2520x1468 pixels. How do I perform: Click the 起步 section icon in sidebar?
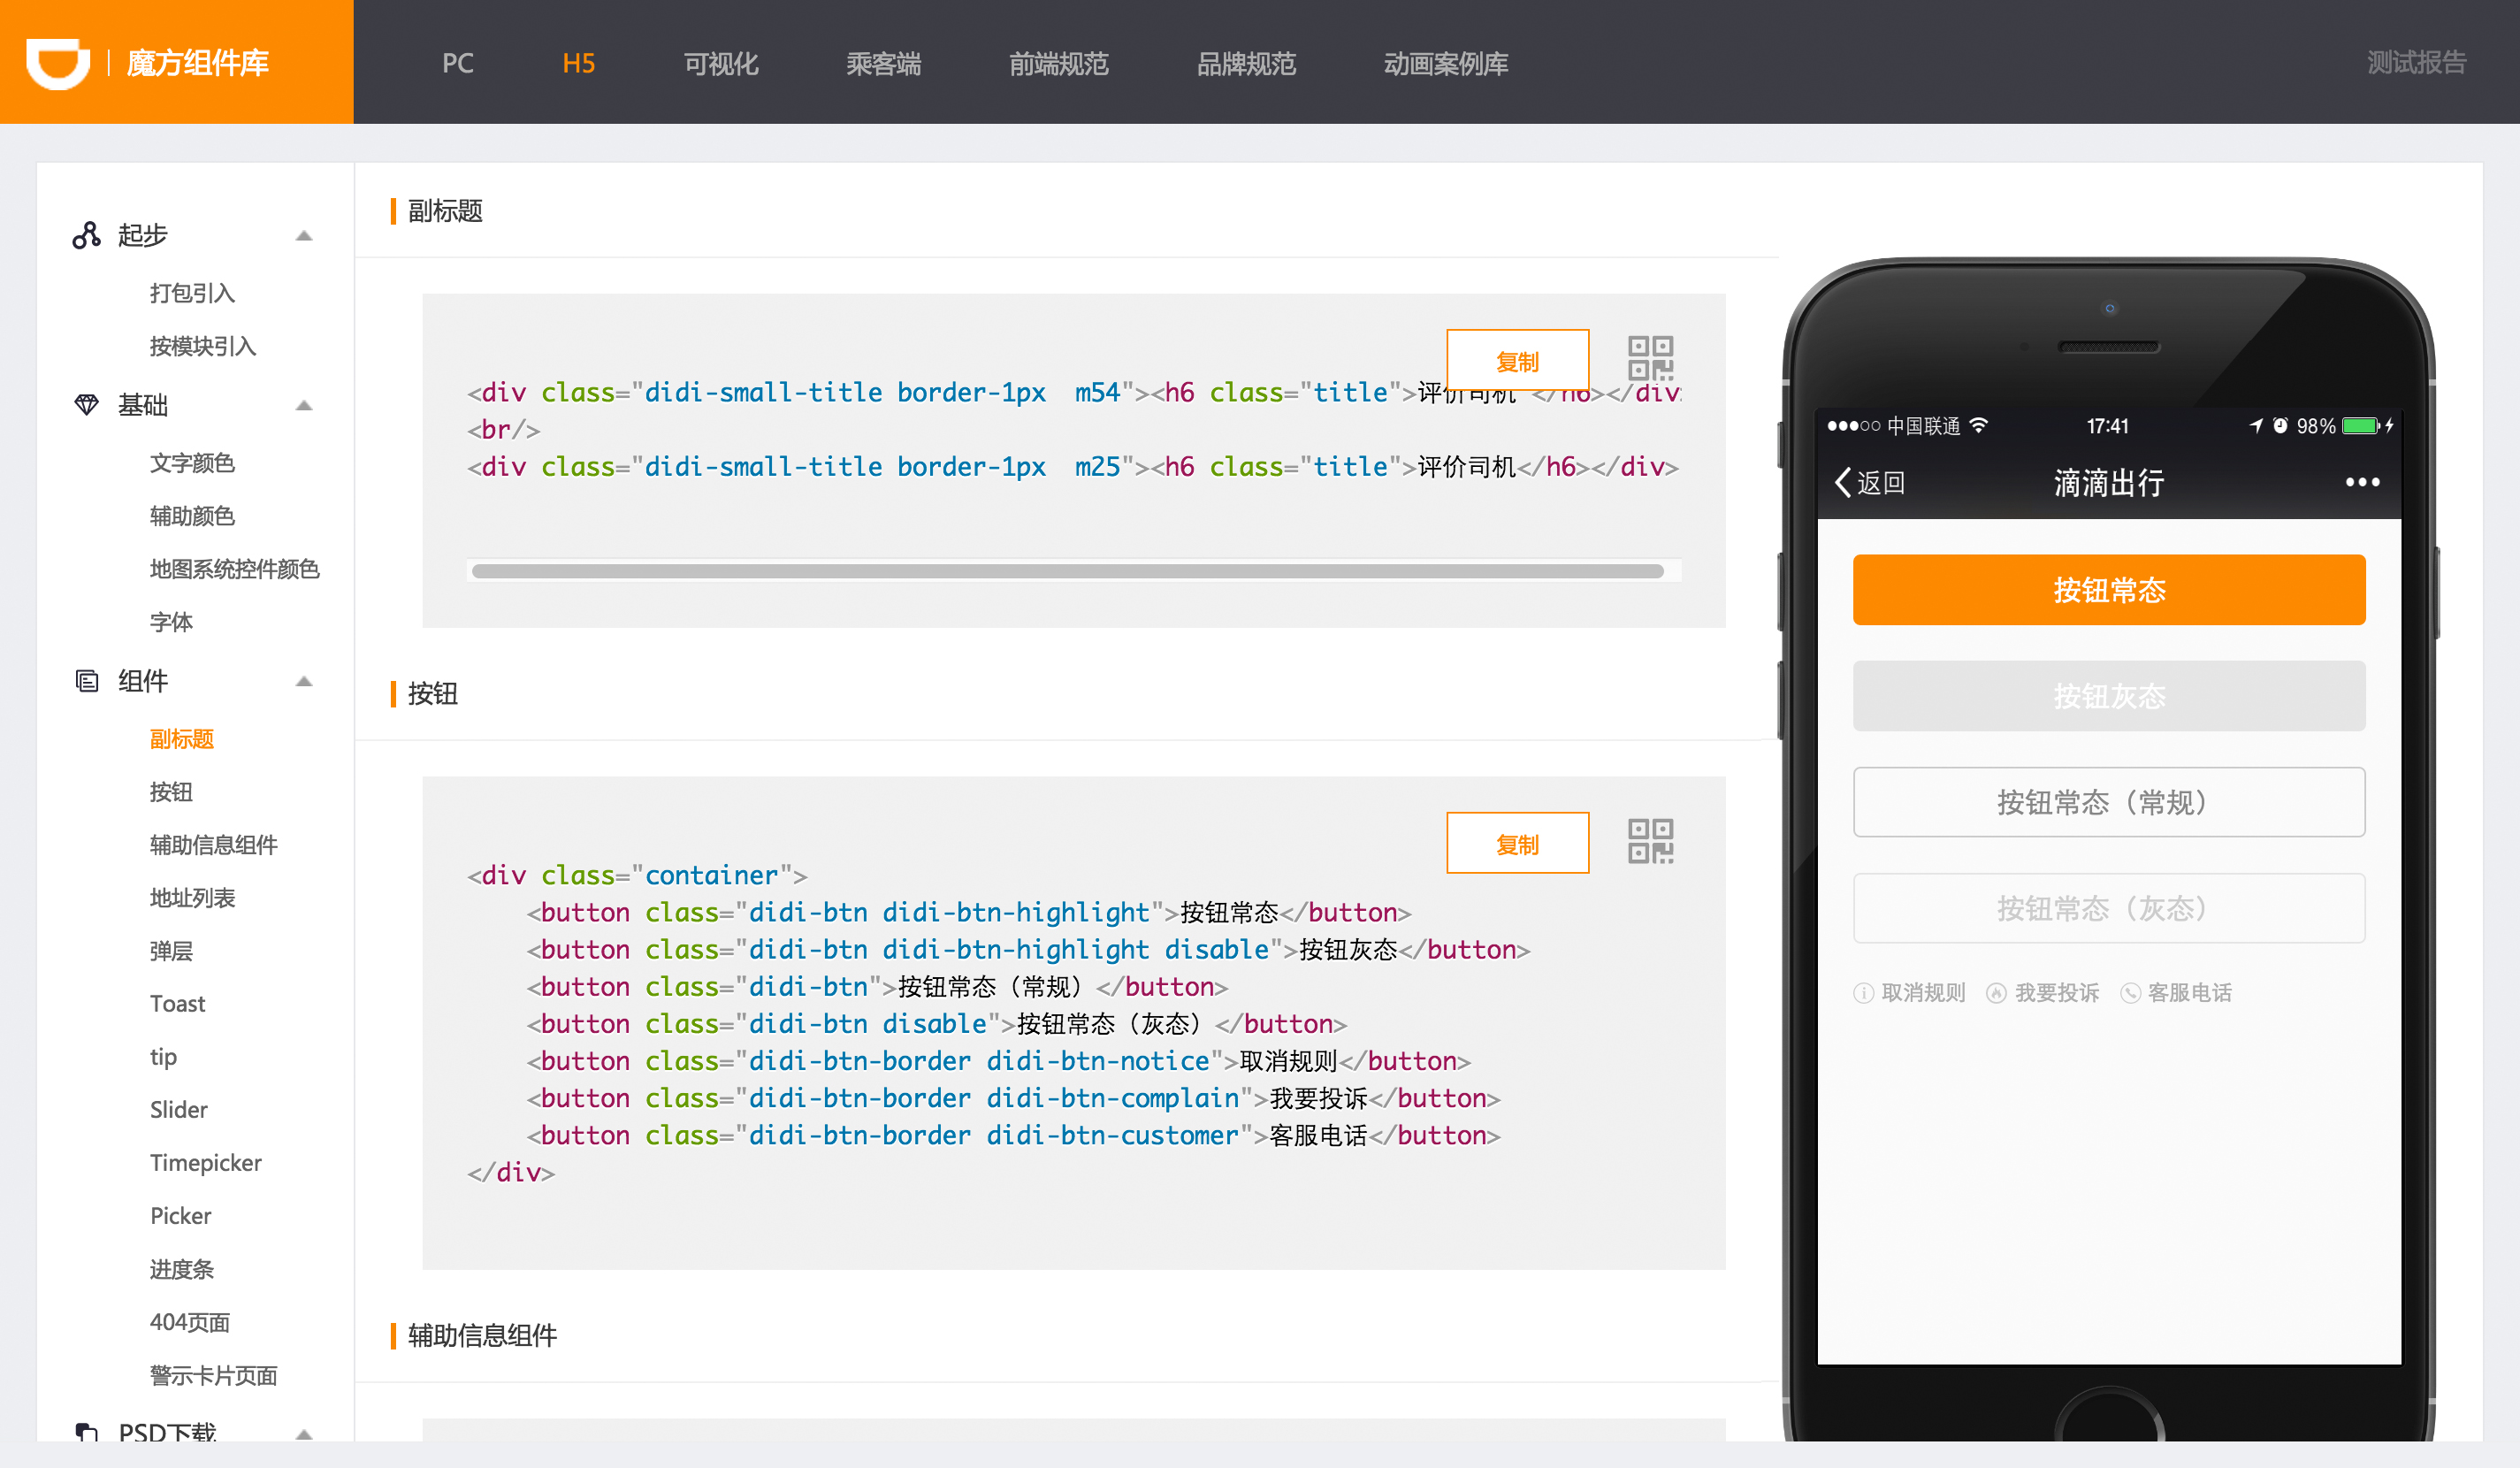coord(87,235)
